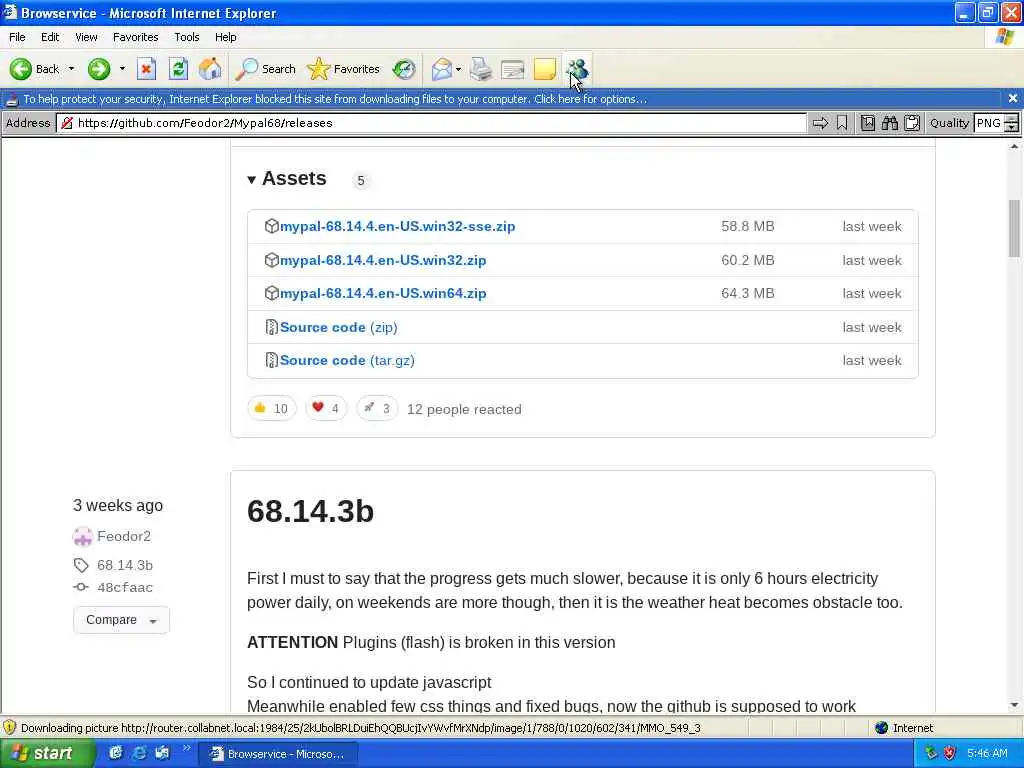Screen dimensions: 1024x768
Task: Click the Refresh page icon
Action: click(178, 69)
